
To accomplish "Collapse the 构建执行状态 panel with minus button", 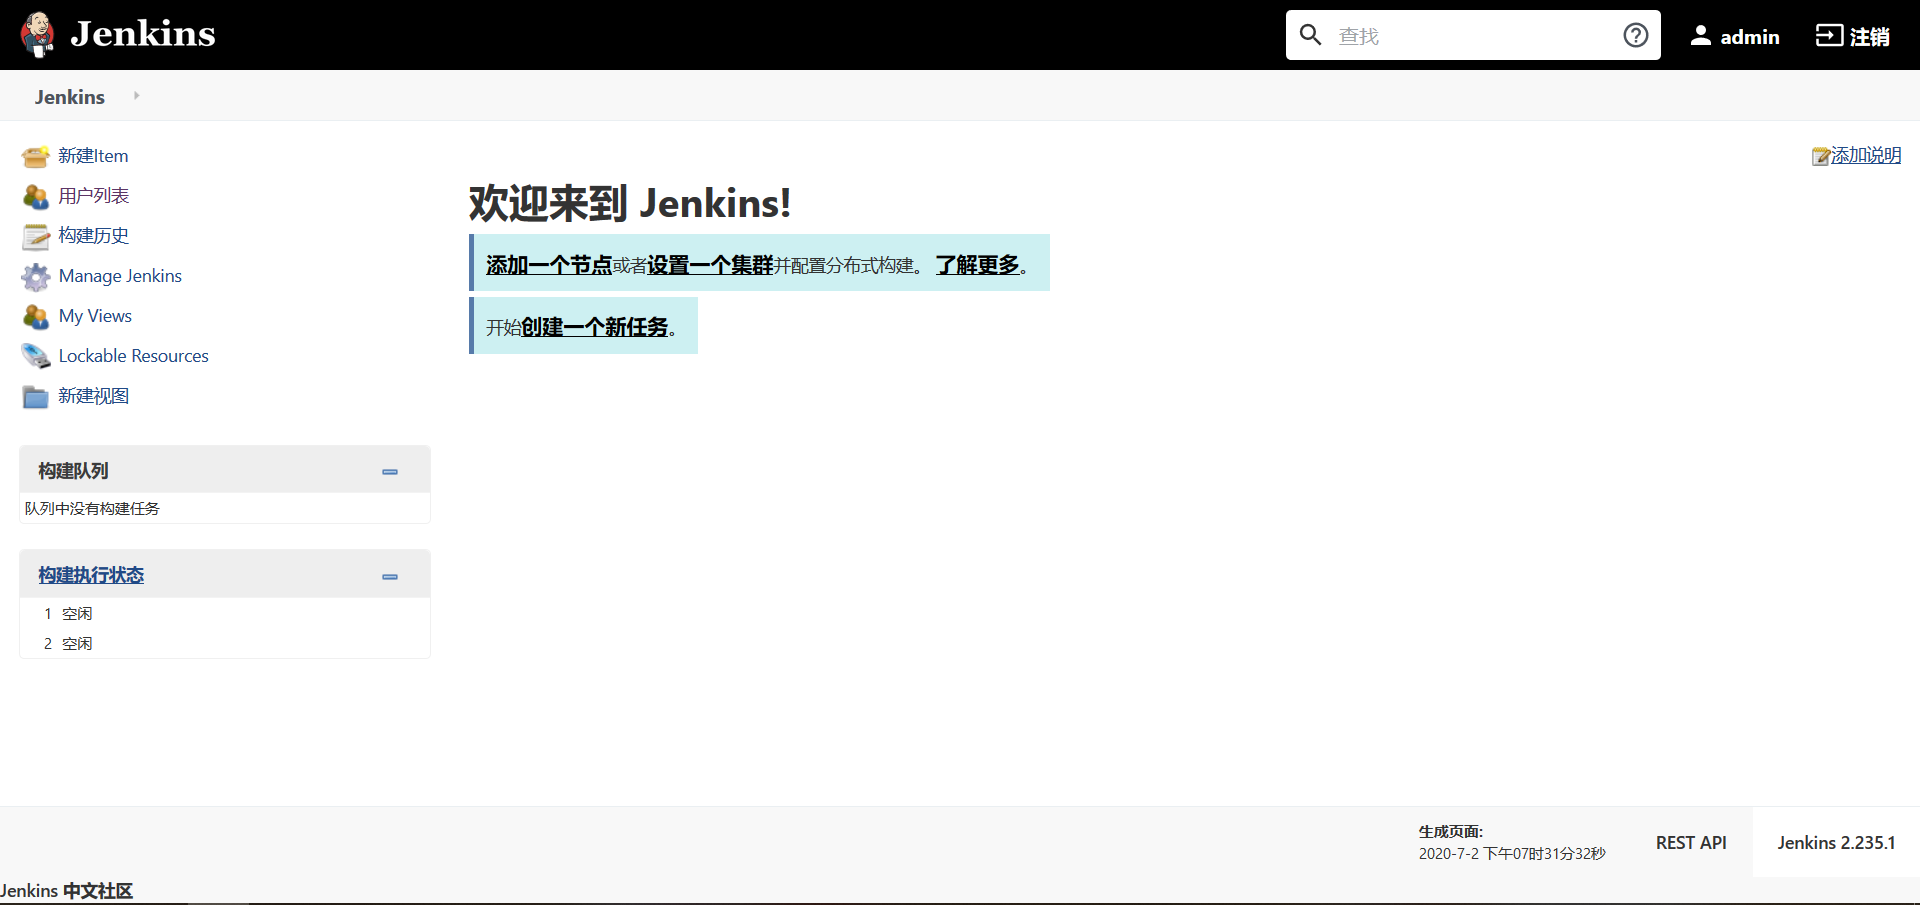I will pyautogui.click(x=390, y=577).
